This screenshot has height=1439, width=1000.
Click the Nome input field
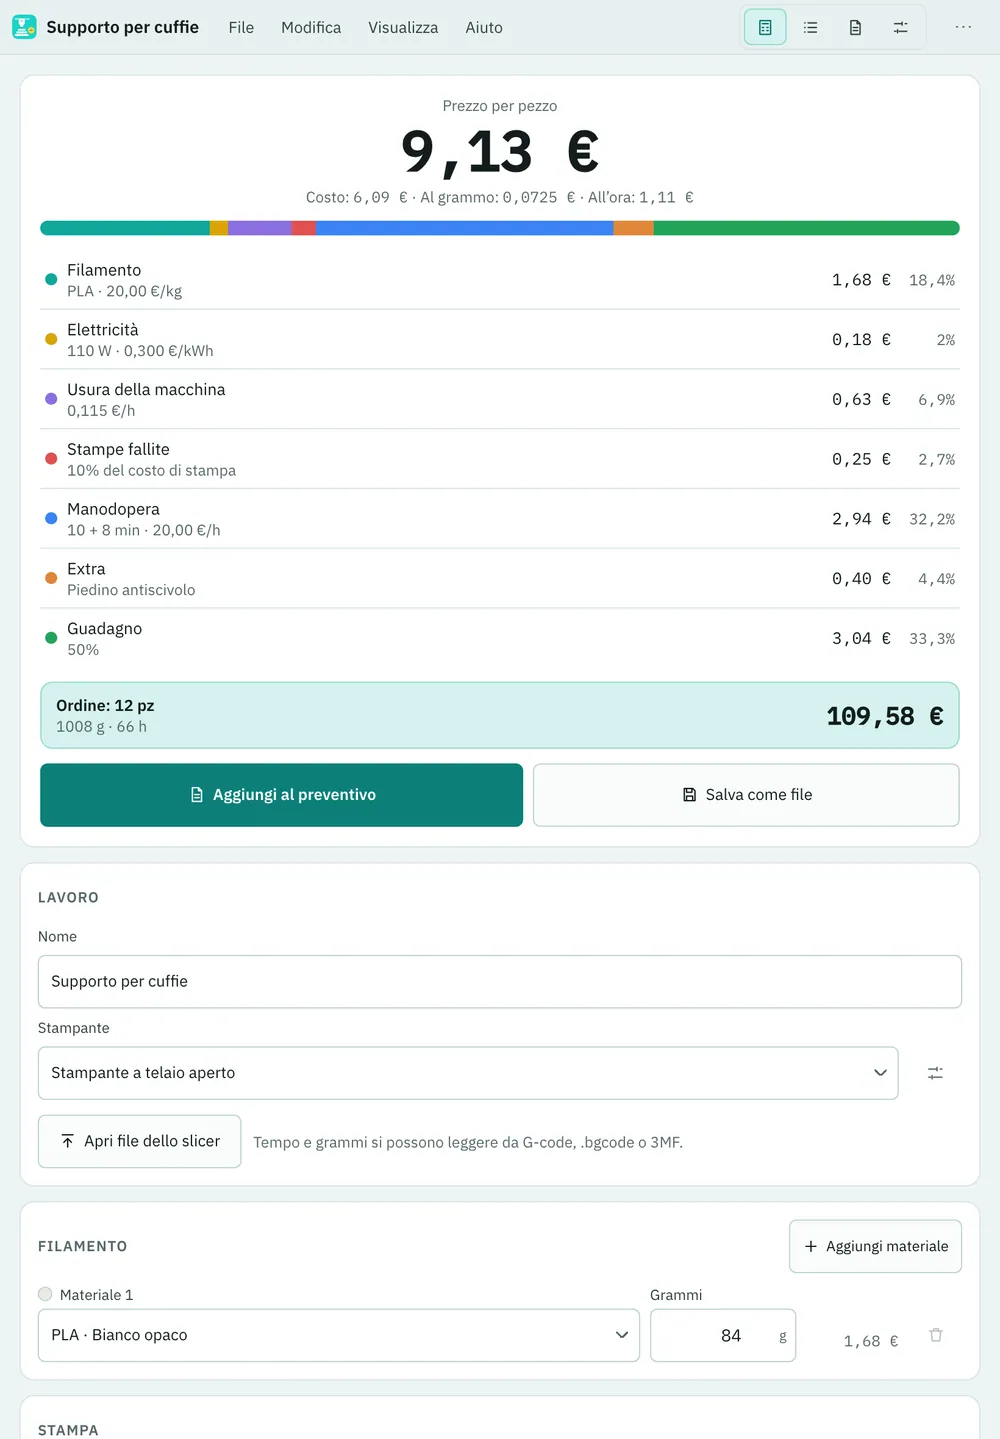click(500, 982)
